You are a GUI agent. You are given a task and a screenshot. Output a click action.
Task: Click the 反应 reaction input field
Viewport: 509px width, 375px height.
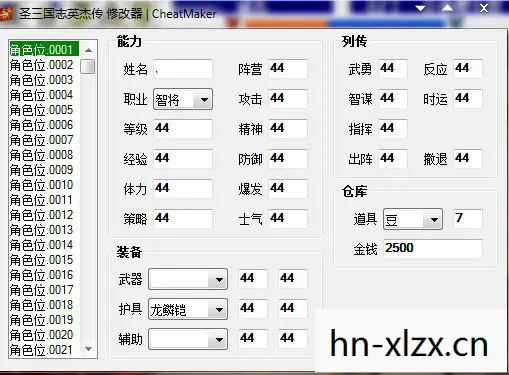coord(468,69)
